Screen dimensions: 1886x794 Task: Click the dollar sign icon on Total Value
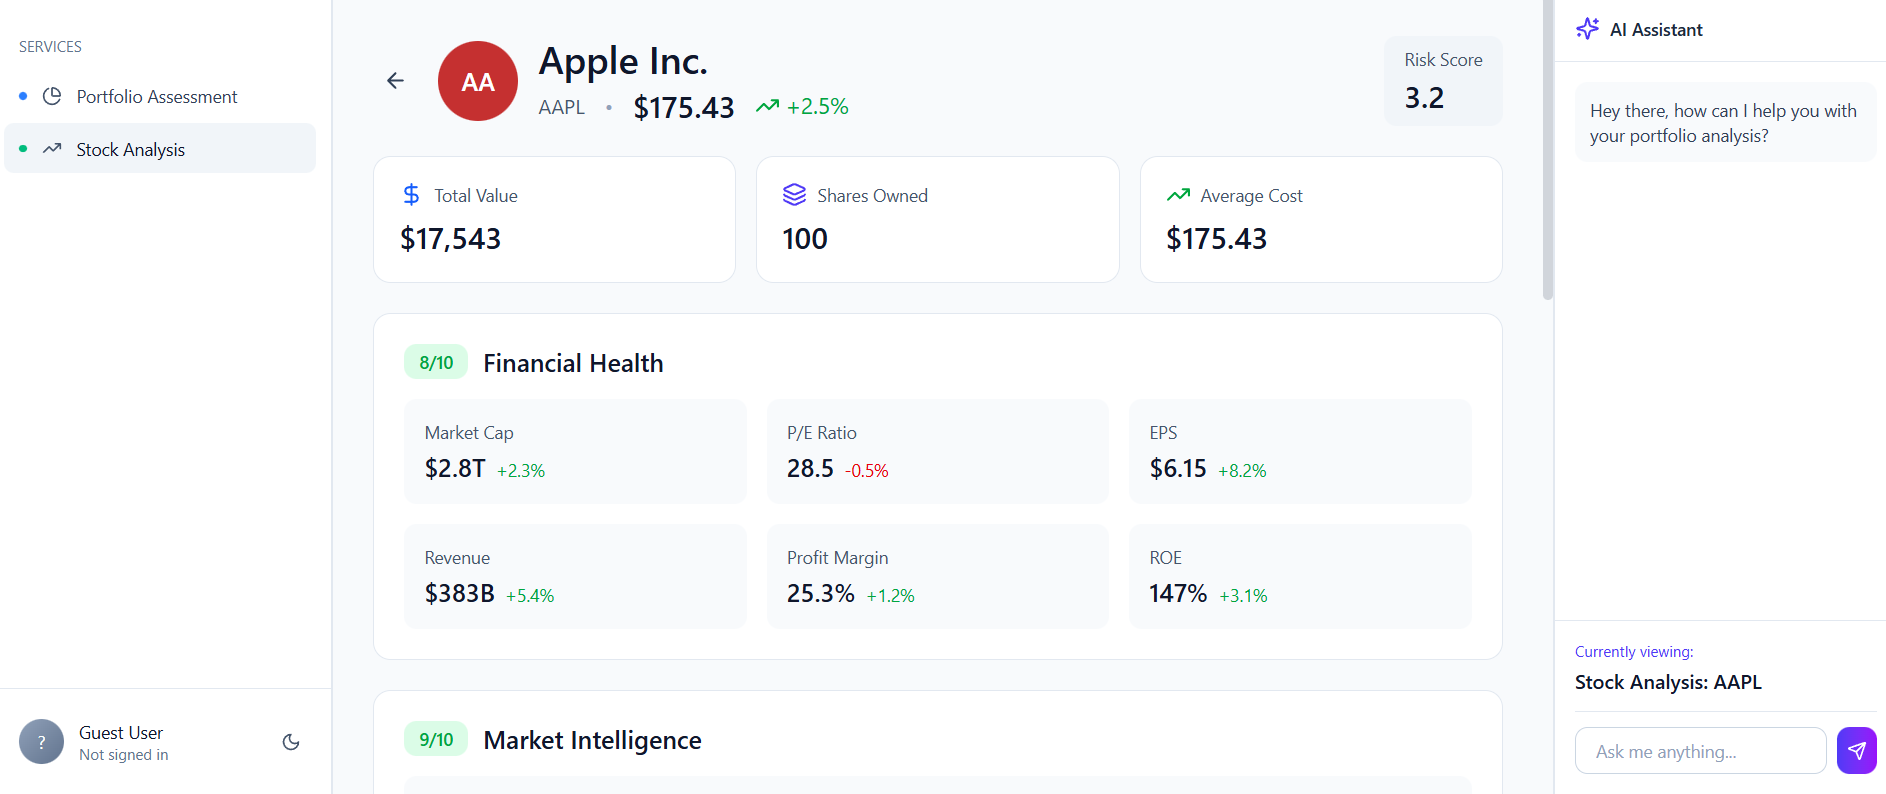coord(411,195)
